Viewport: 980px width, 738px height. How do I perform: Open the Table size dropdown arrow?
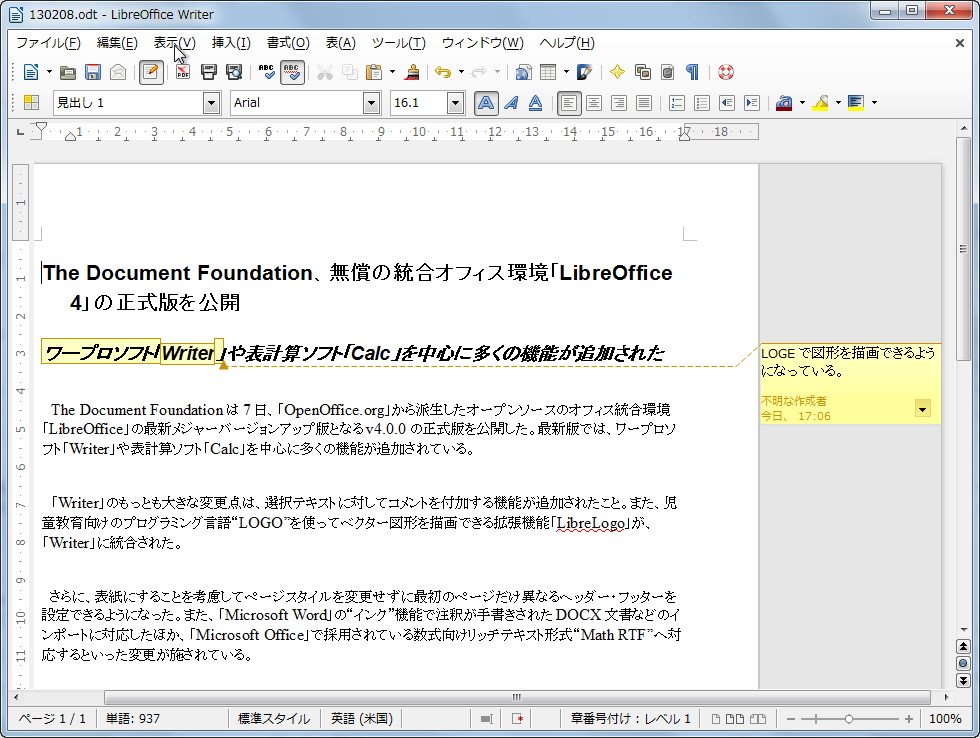566,72
